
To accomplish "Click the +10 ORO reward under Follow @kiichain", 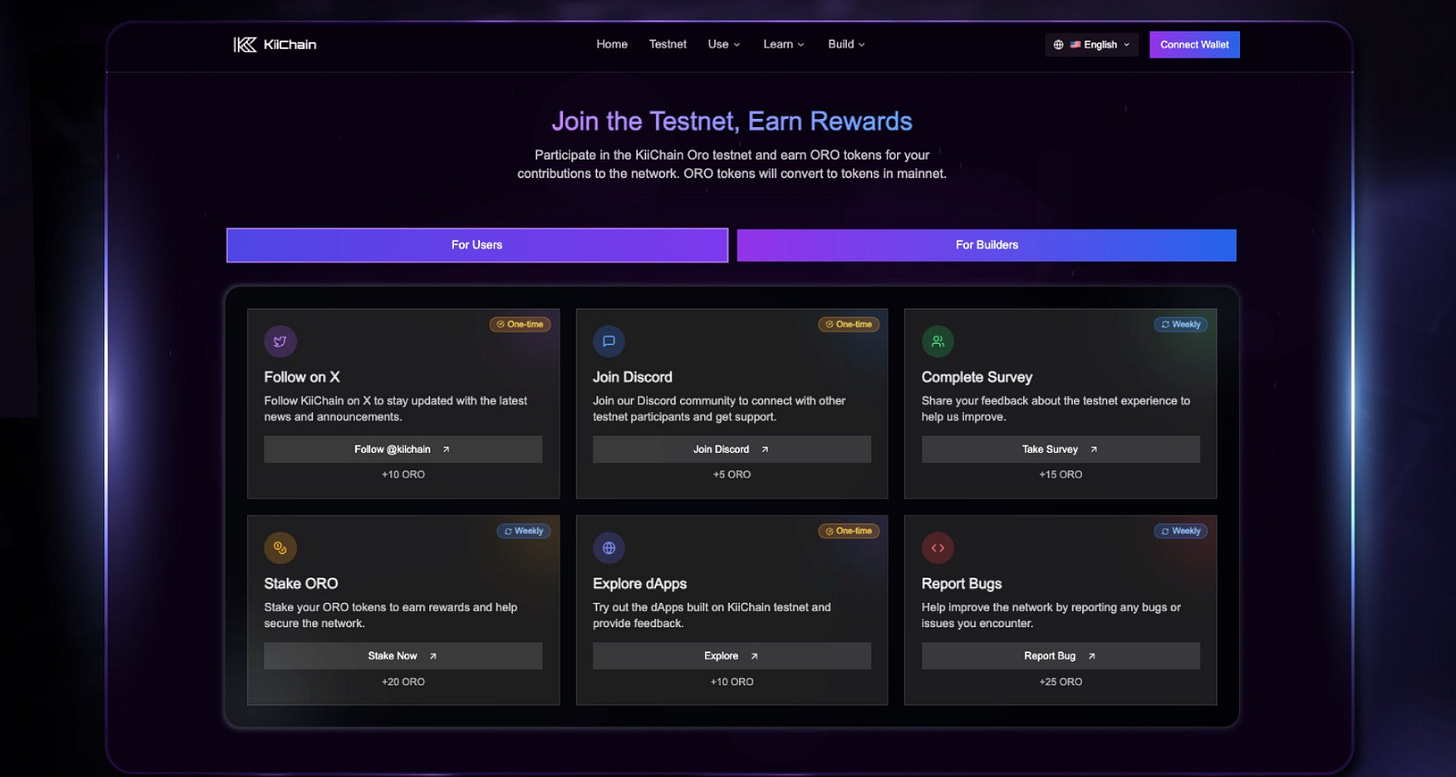I will [403, 475].
